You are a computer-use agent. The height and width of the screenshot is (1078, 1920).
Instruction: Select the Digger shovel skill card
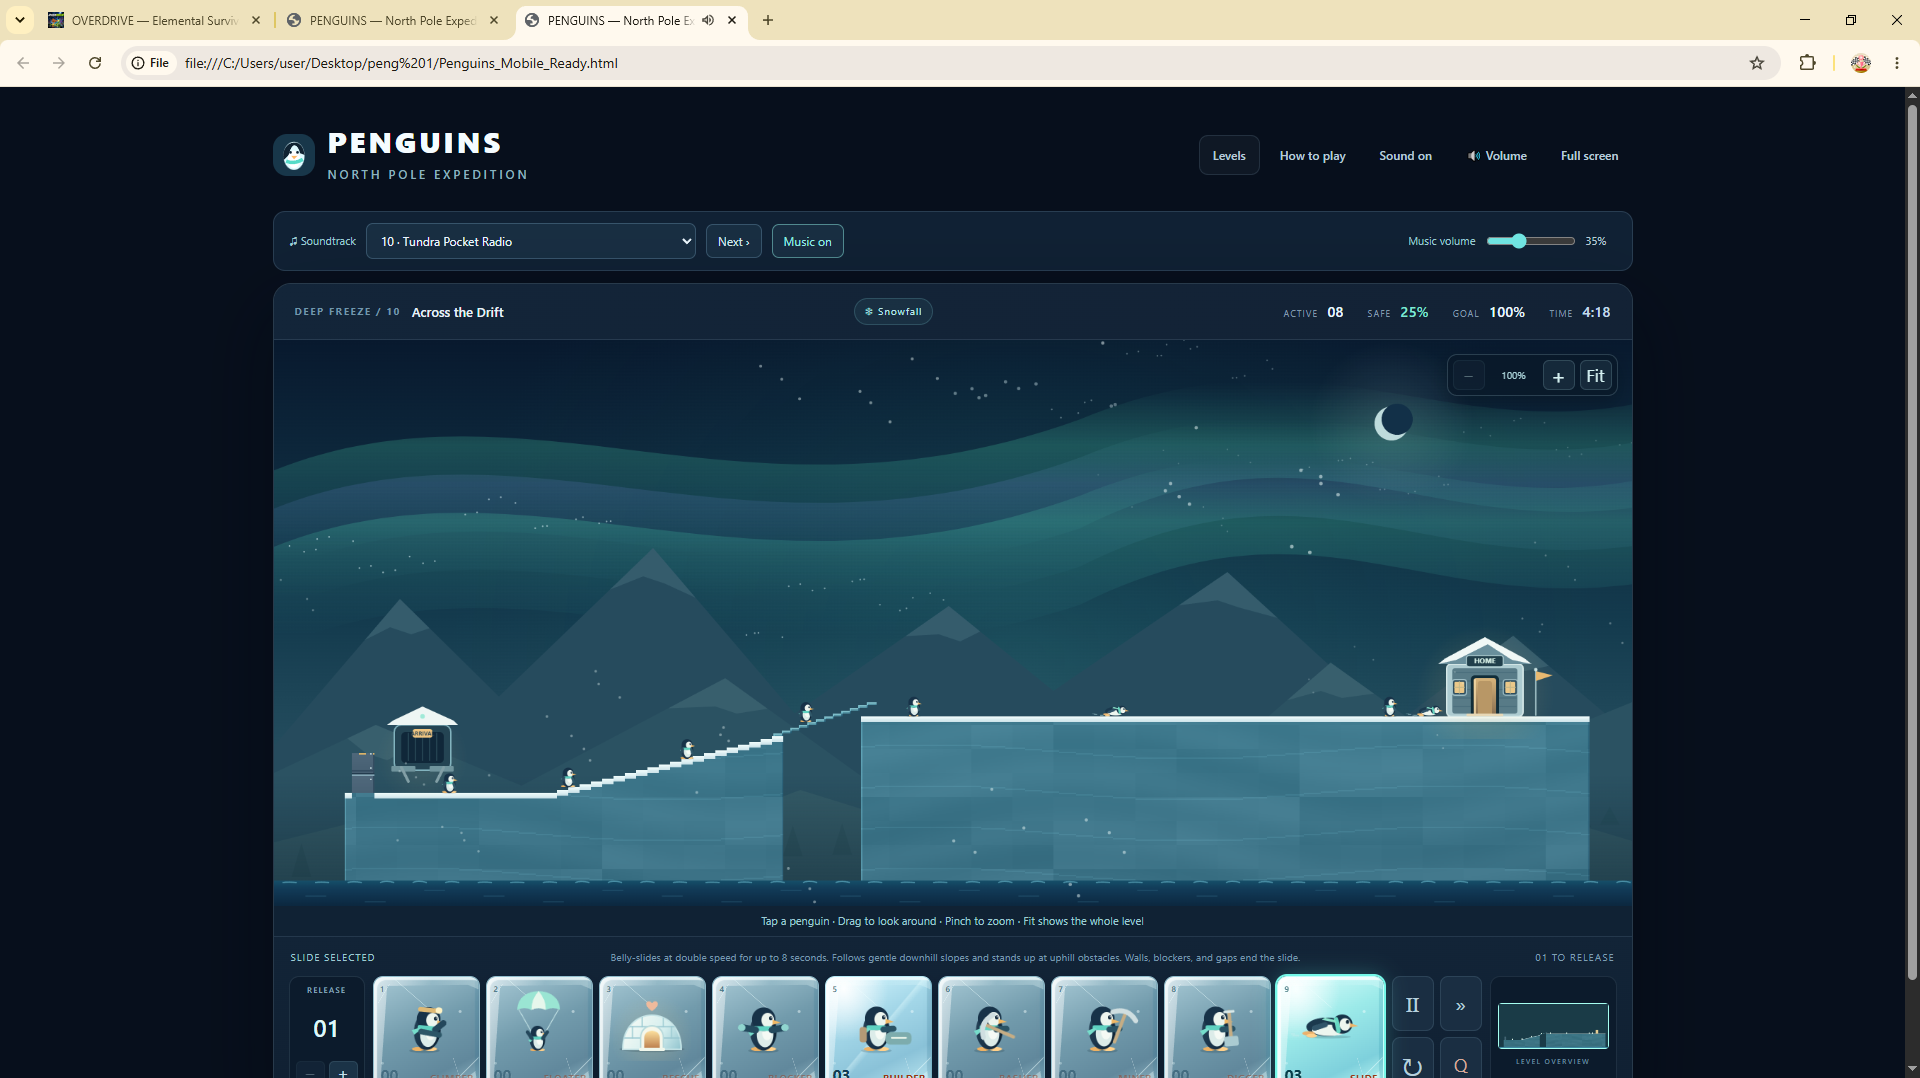1217,1027
